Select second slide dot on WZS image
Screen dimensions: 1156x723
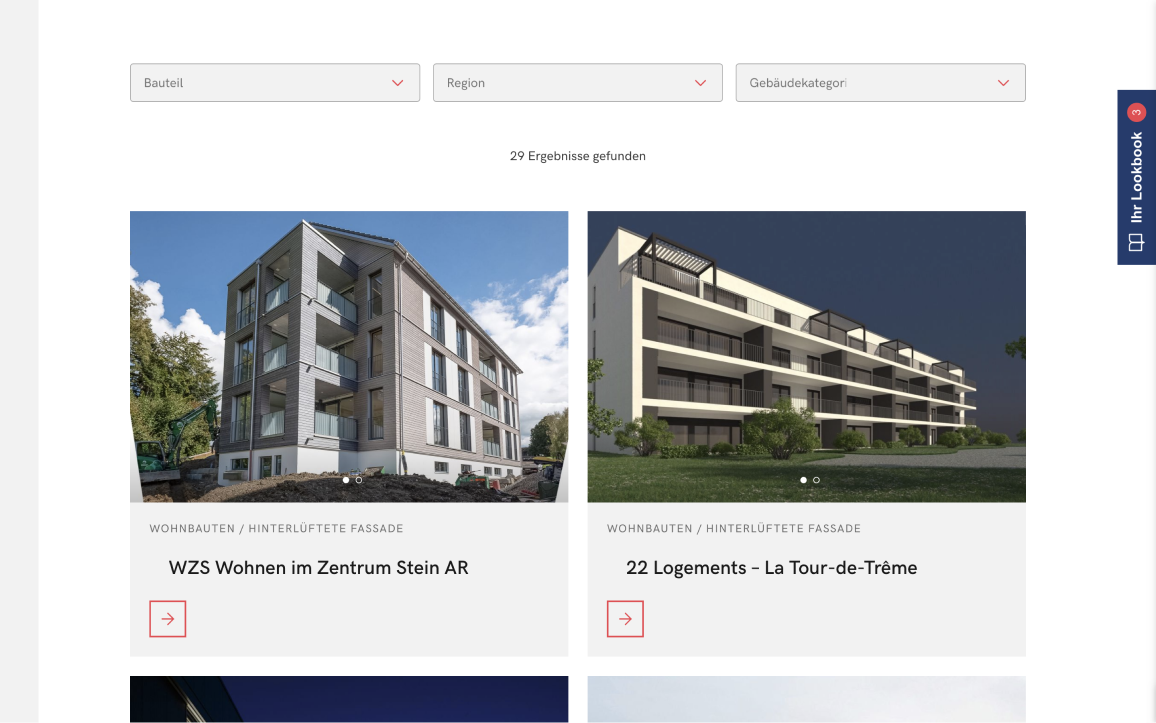359,480
